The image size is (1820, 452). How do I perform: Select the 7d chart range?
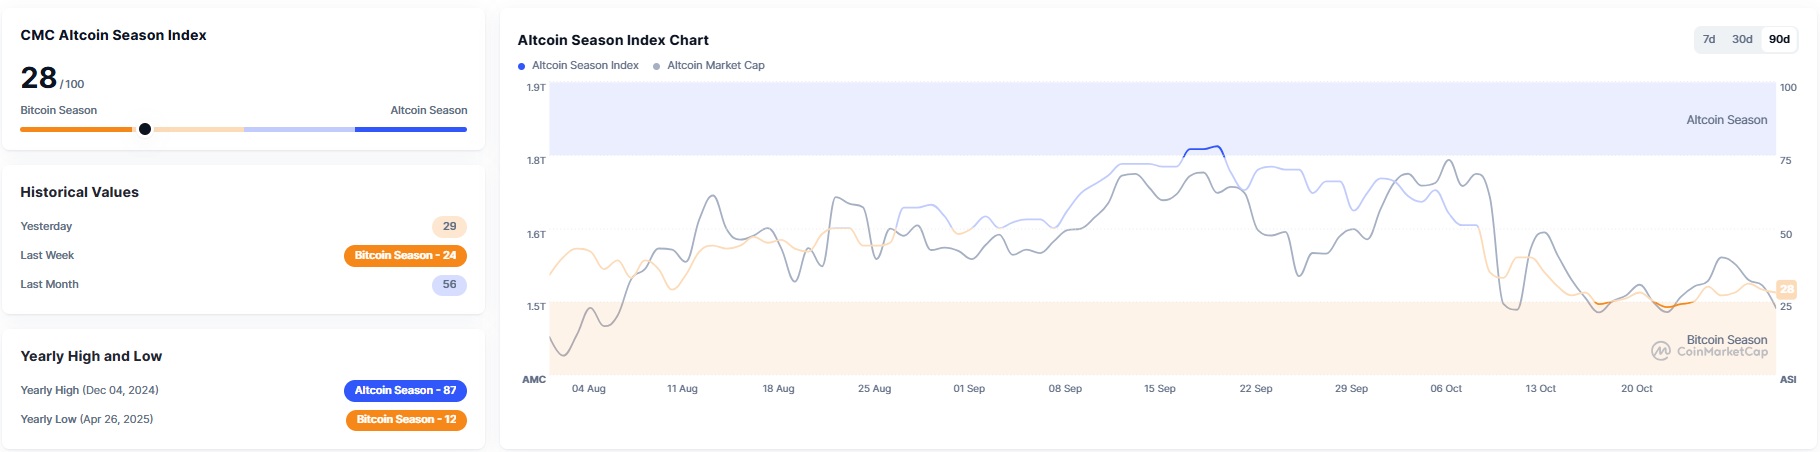pos(1709,40)
